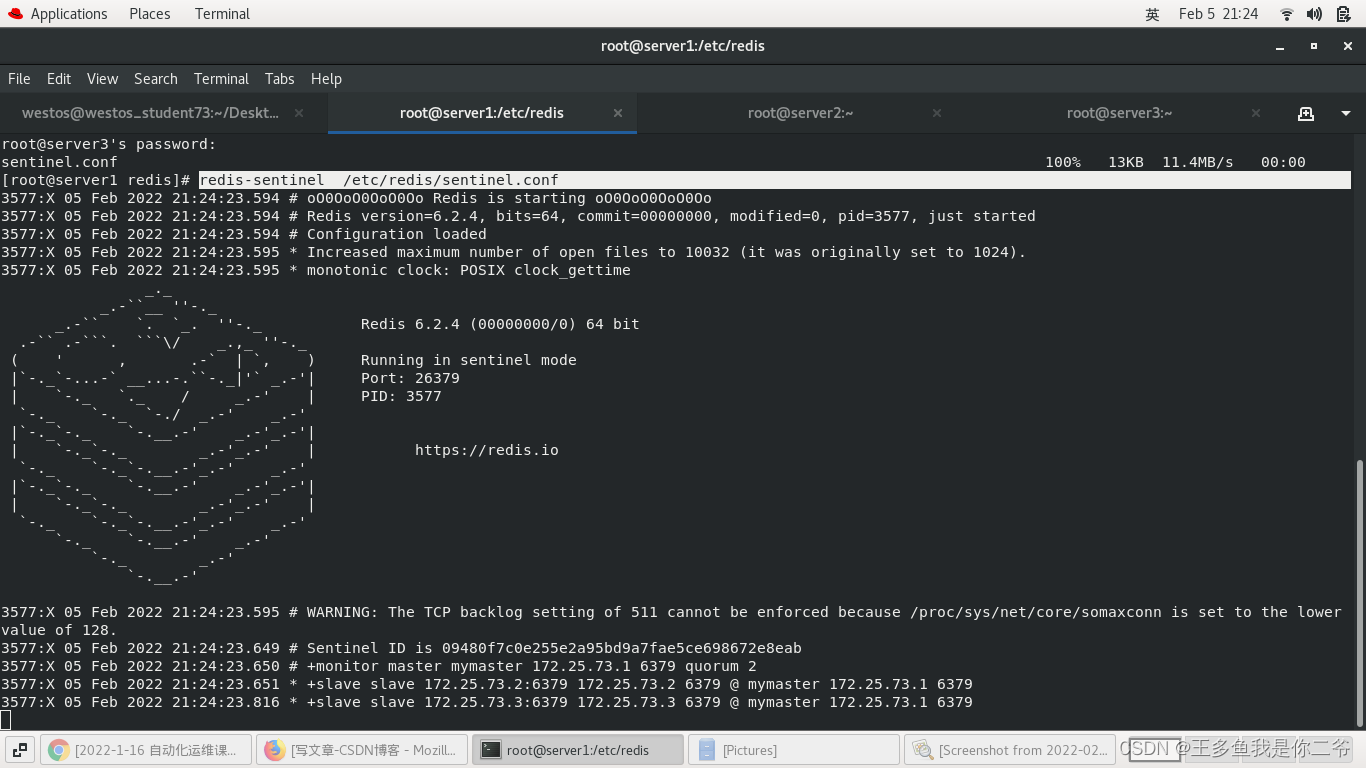Click the terminal cursor prompt box
The width and height of the screenshot is (1366, 768).
click(x=5, y=720)
